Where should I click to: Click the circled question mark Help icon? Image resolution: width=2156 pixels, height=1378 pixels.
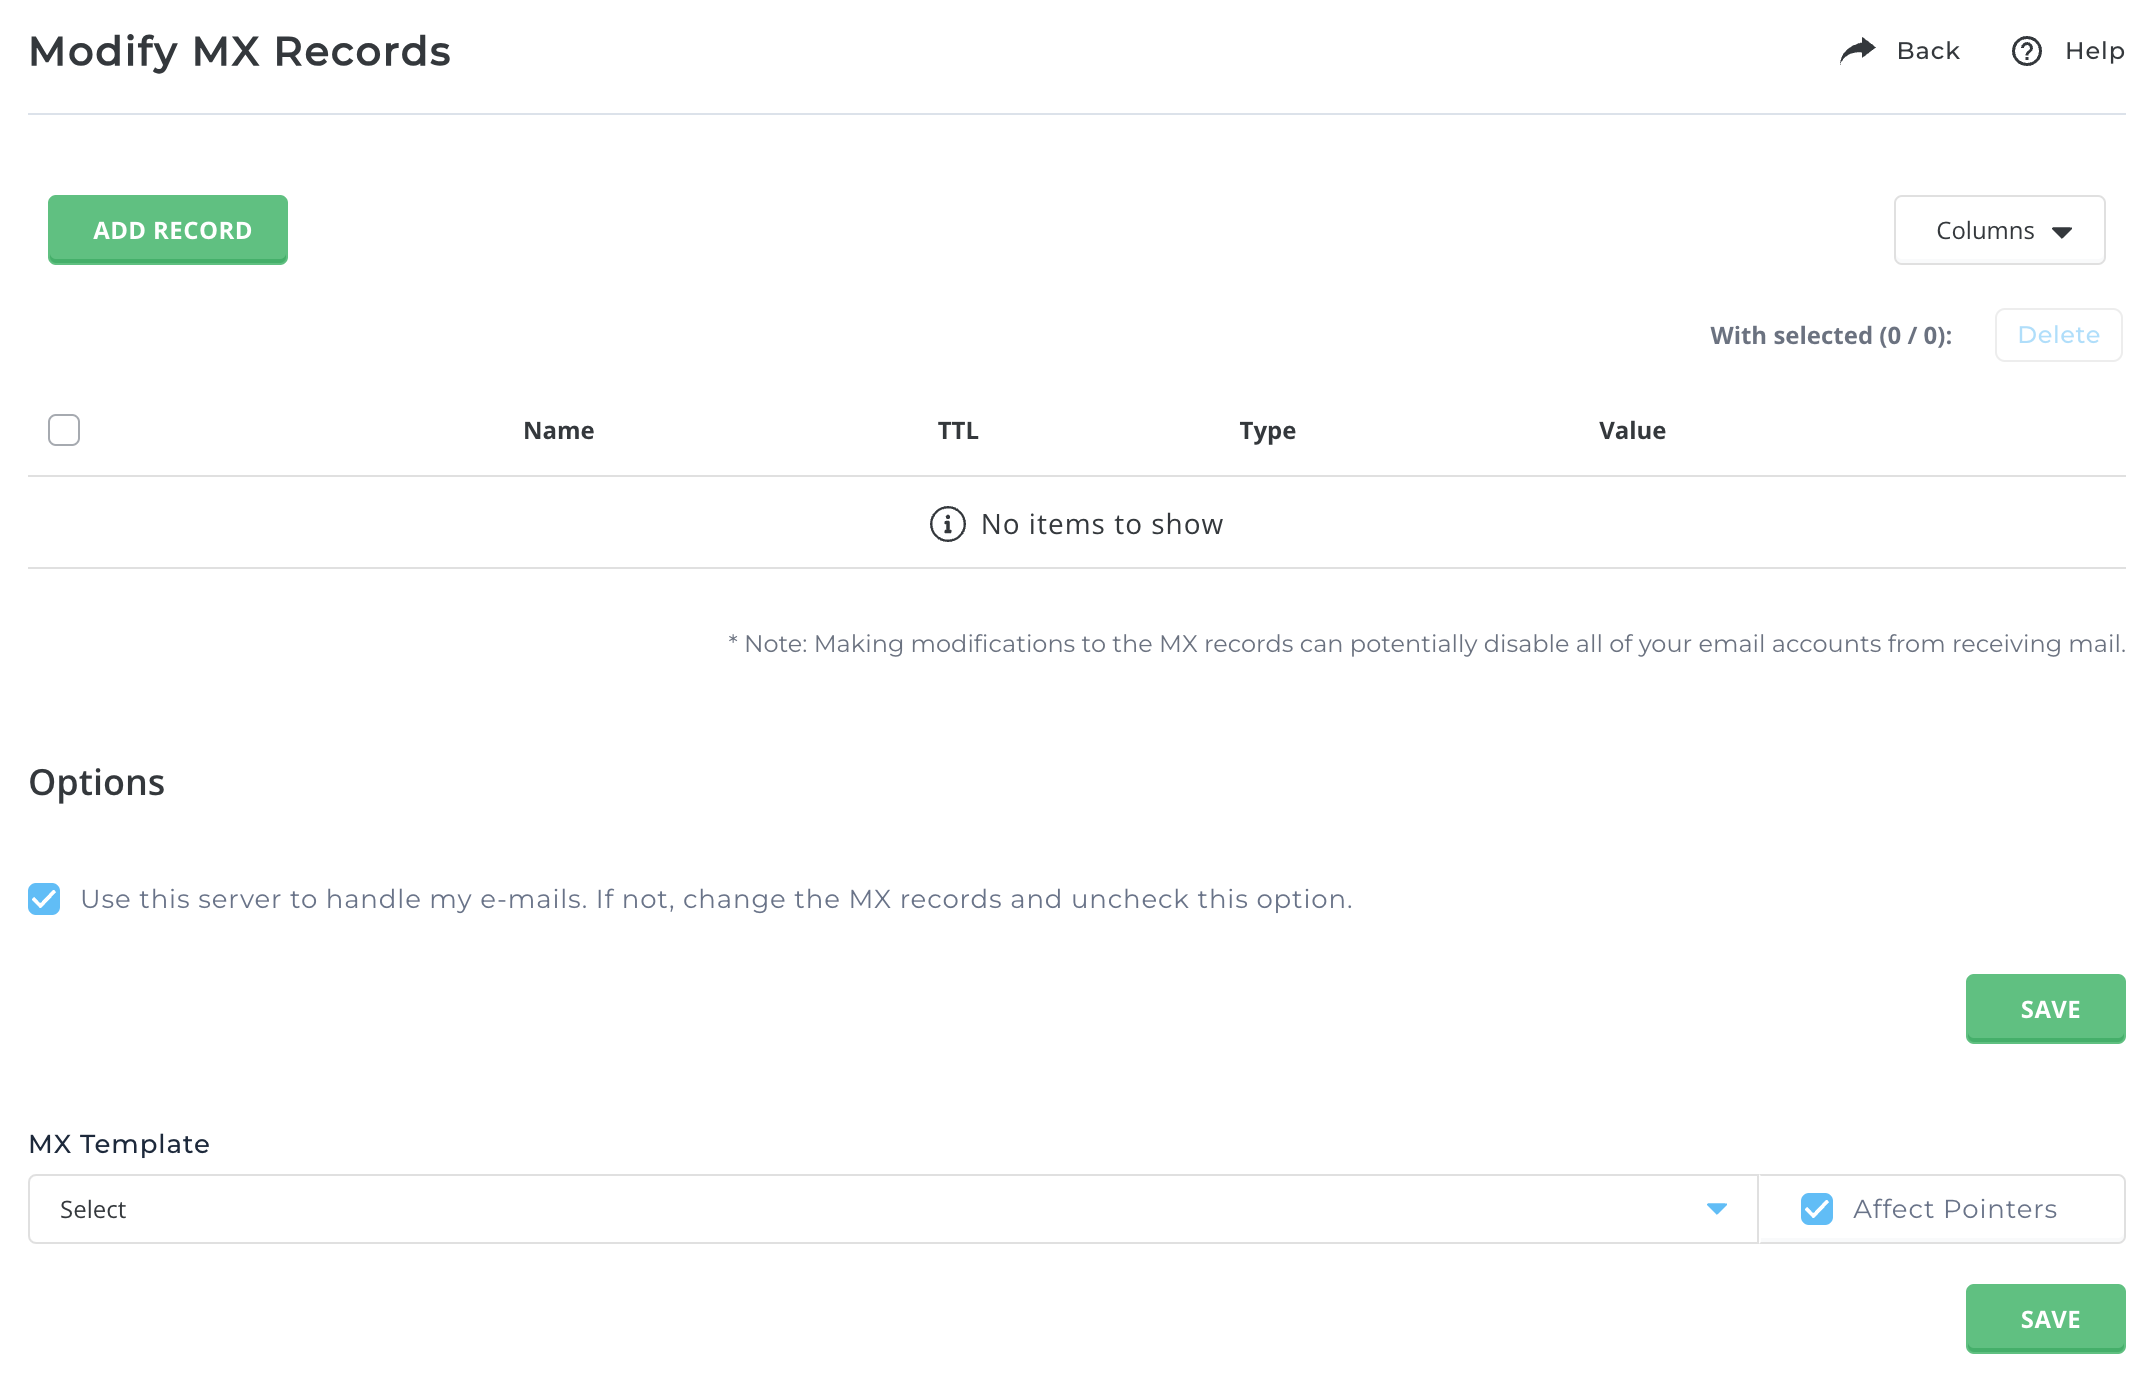tap(2029, 52)
